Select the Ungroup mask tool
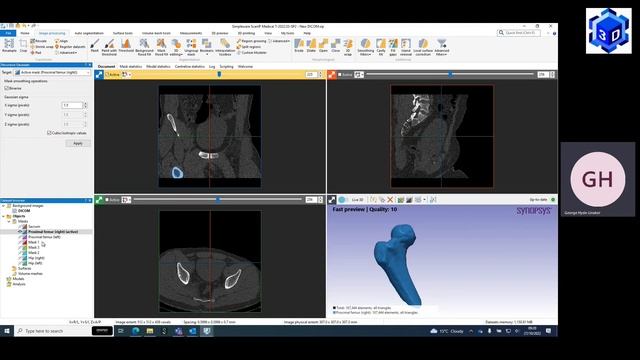640x360 pixels. coord(191,47)
